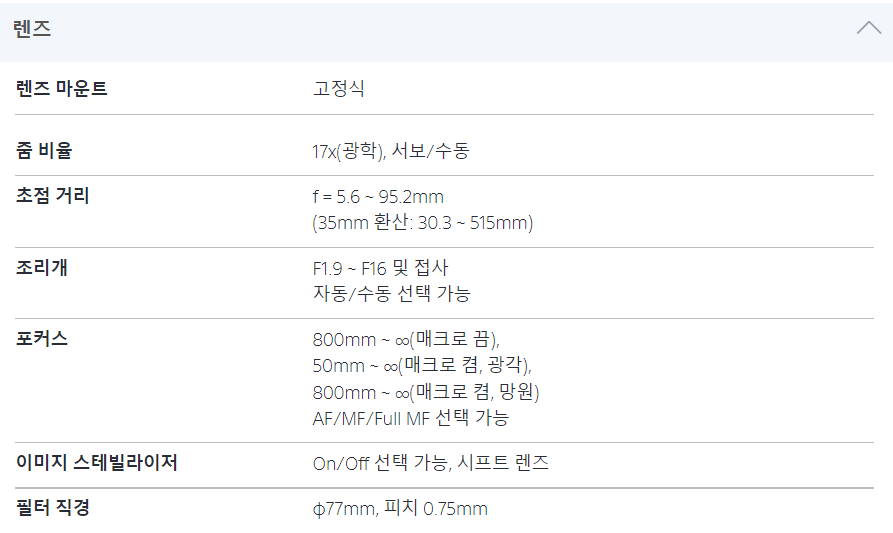893x533 pixels.
Task: Click the 매크로 끔 focus range line
Action: point(406,340)
